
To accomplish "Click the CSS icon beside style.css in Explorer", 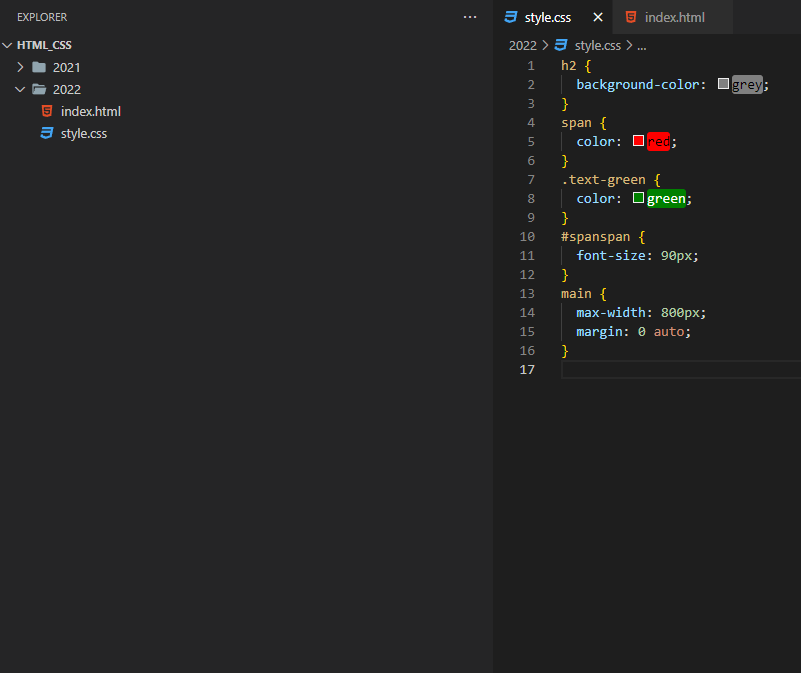I will pos(46,133).
